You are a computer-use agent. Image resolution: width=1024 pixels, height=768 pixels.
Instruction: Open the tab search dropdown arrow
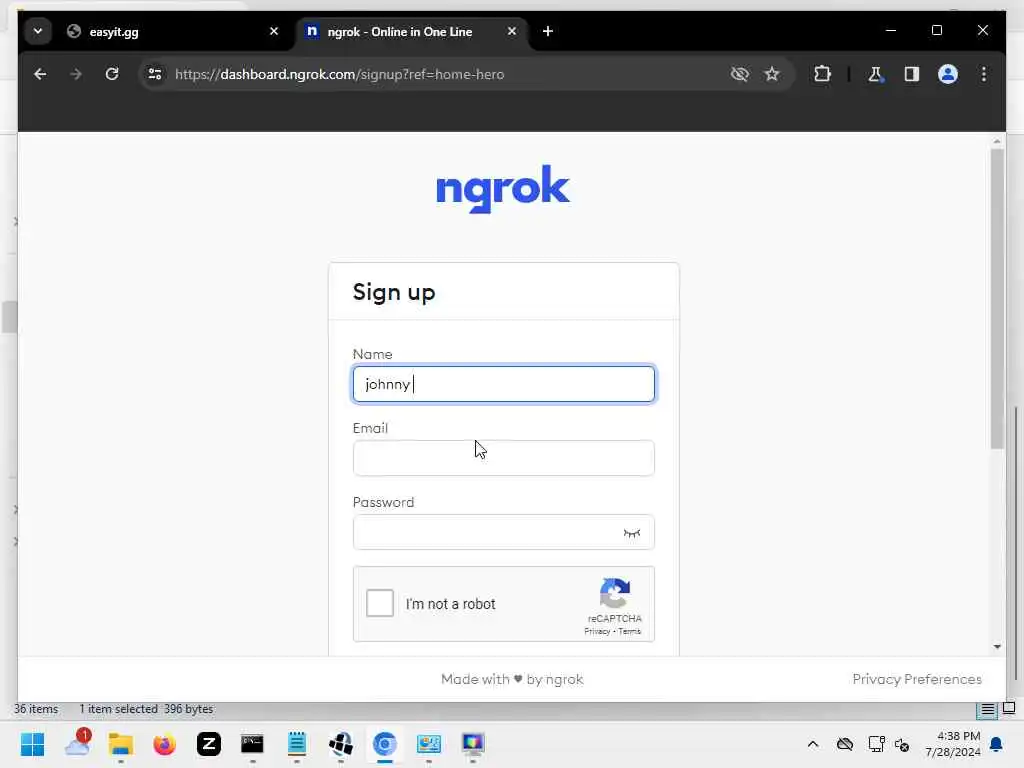click(38, 31)
